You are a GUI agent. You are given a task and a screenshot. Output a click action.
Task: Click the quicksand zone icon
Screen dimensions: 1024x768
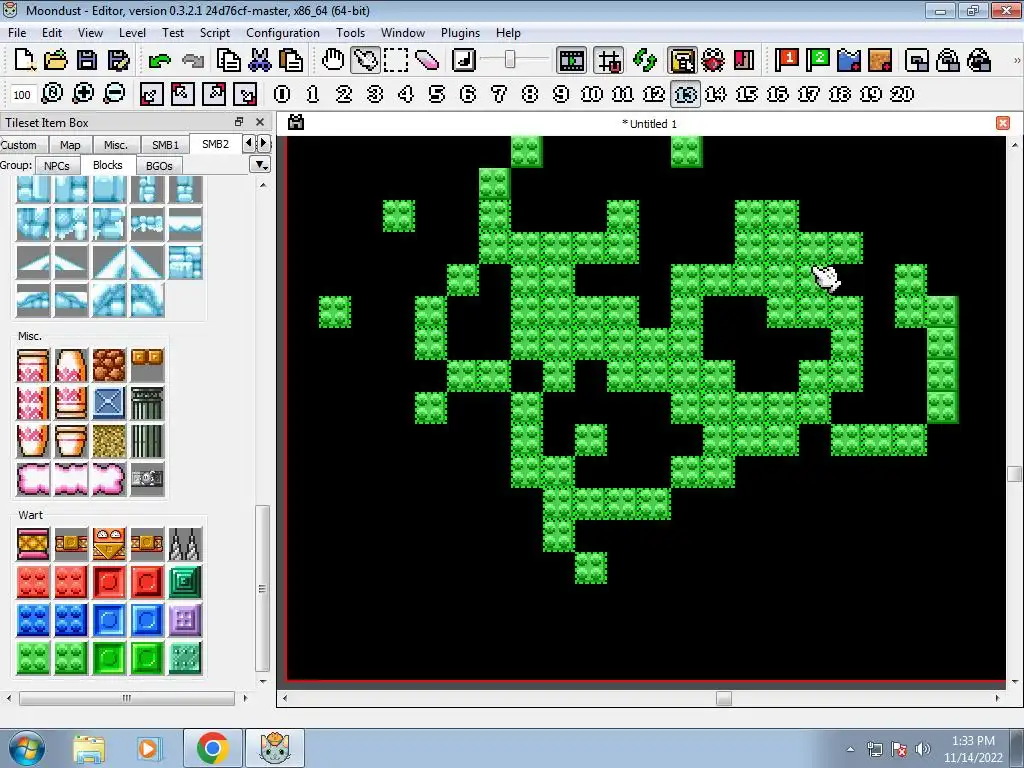click(880, 60)
